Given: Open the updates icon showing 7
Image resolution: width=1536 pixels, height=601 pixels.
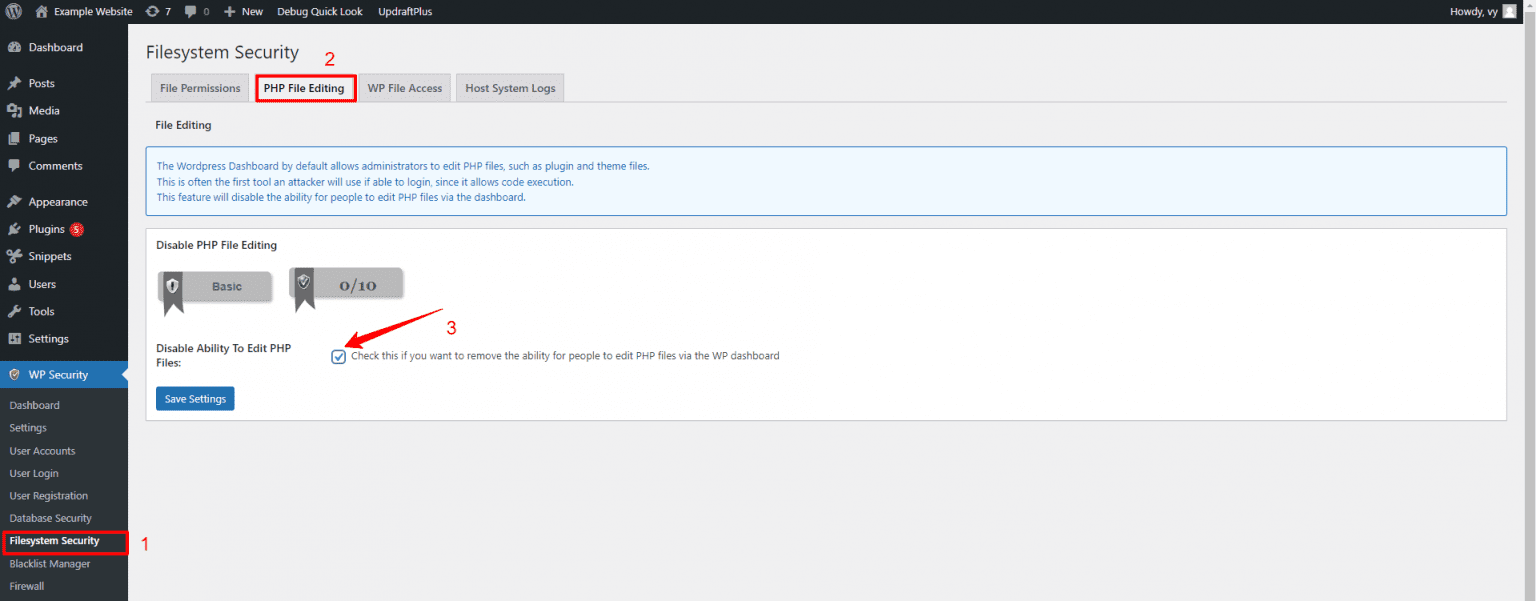Looking at the screenshot, I should tap(157, 12).
